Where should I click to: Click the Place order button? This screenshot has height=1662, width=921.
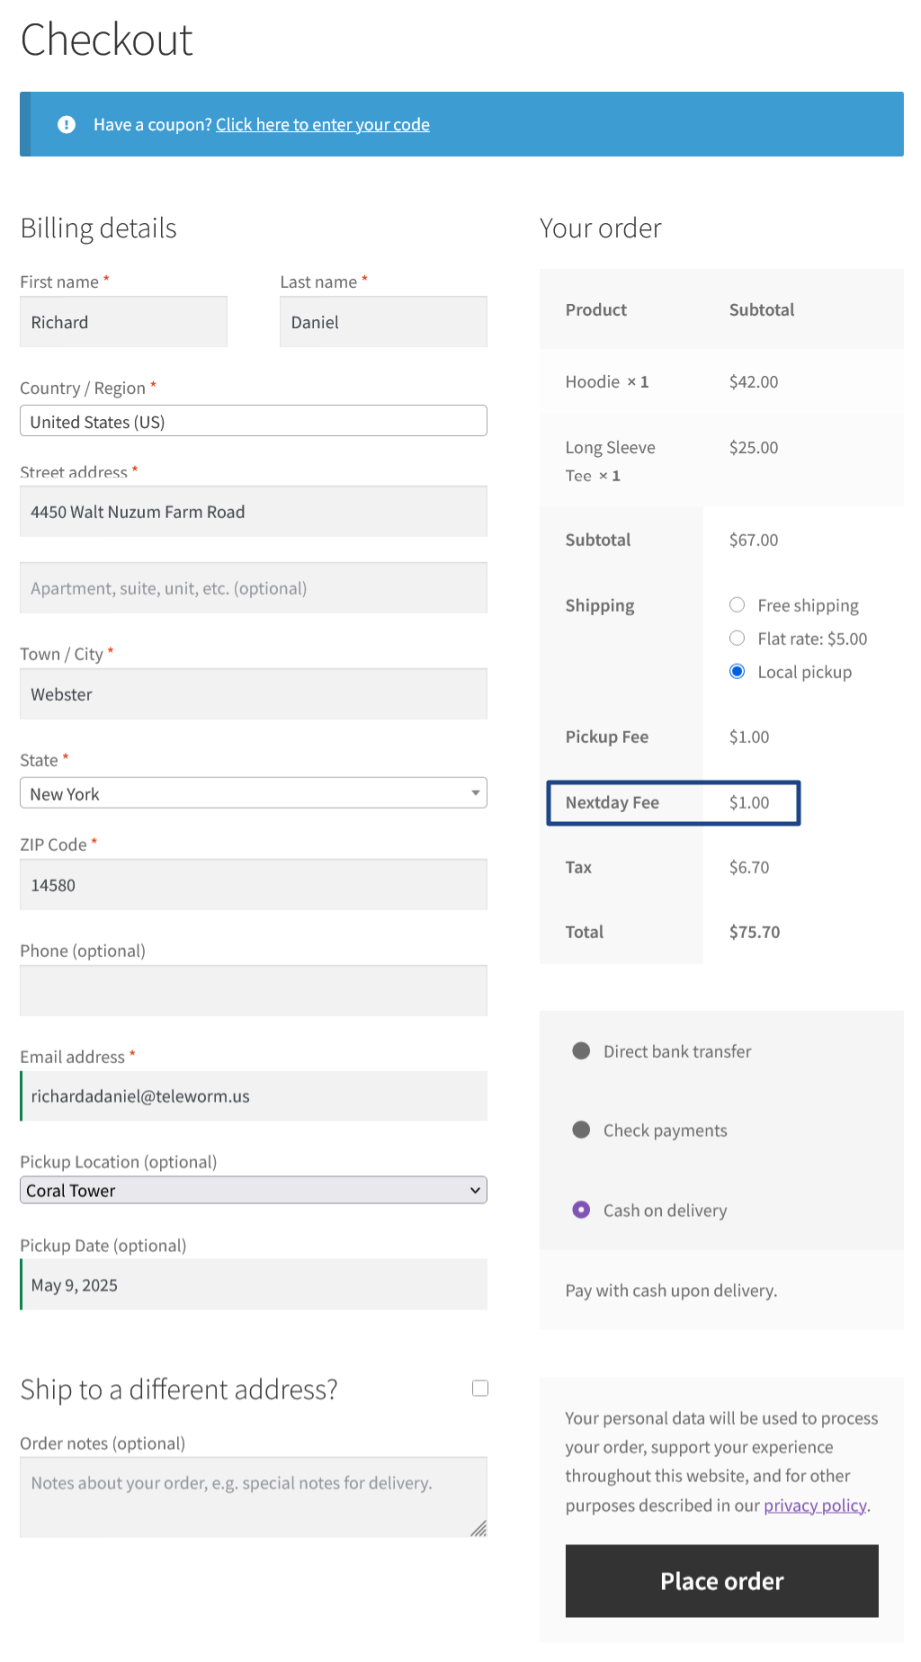coord(721,1581)
